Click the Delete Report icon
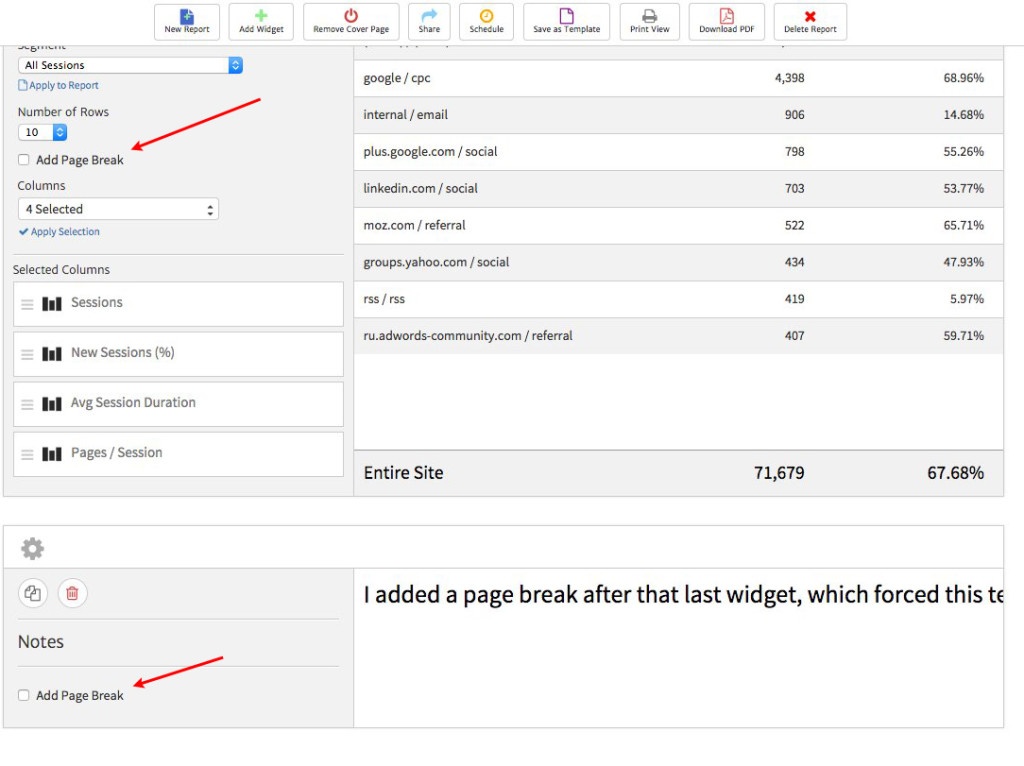This screenshot has height=766, width=1024. click(810, 21)
